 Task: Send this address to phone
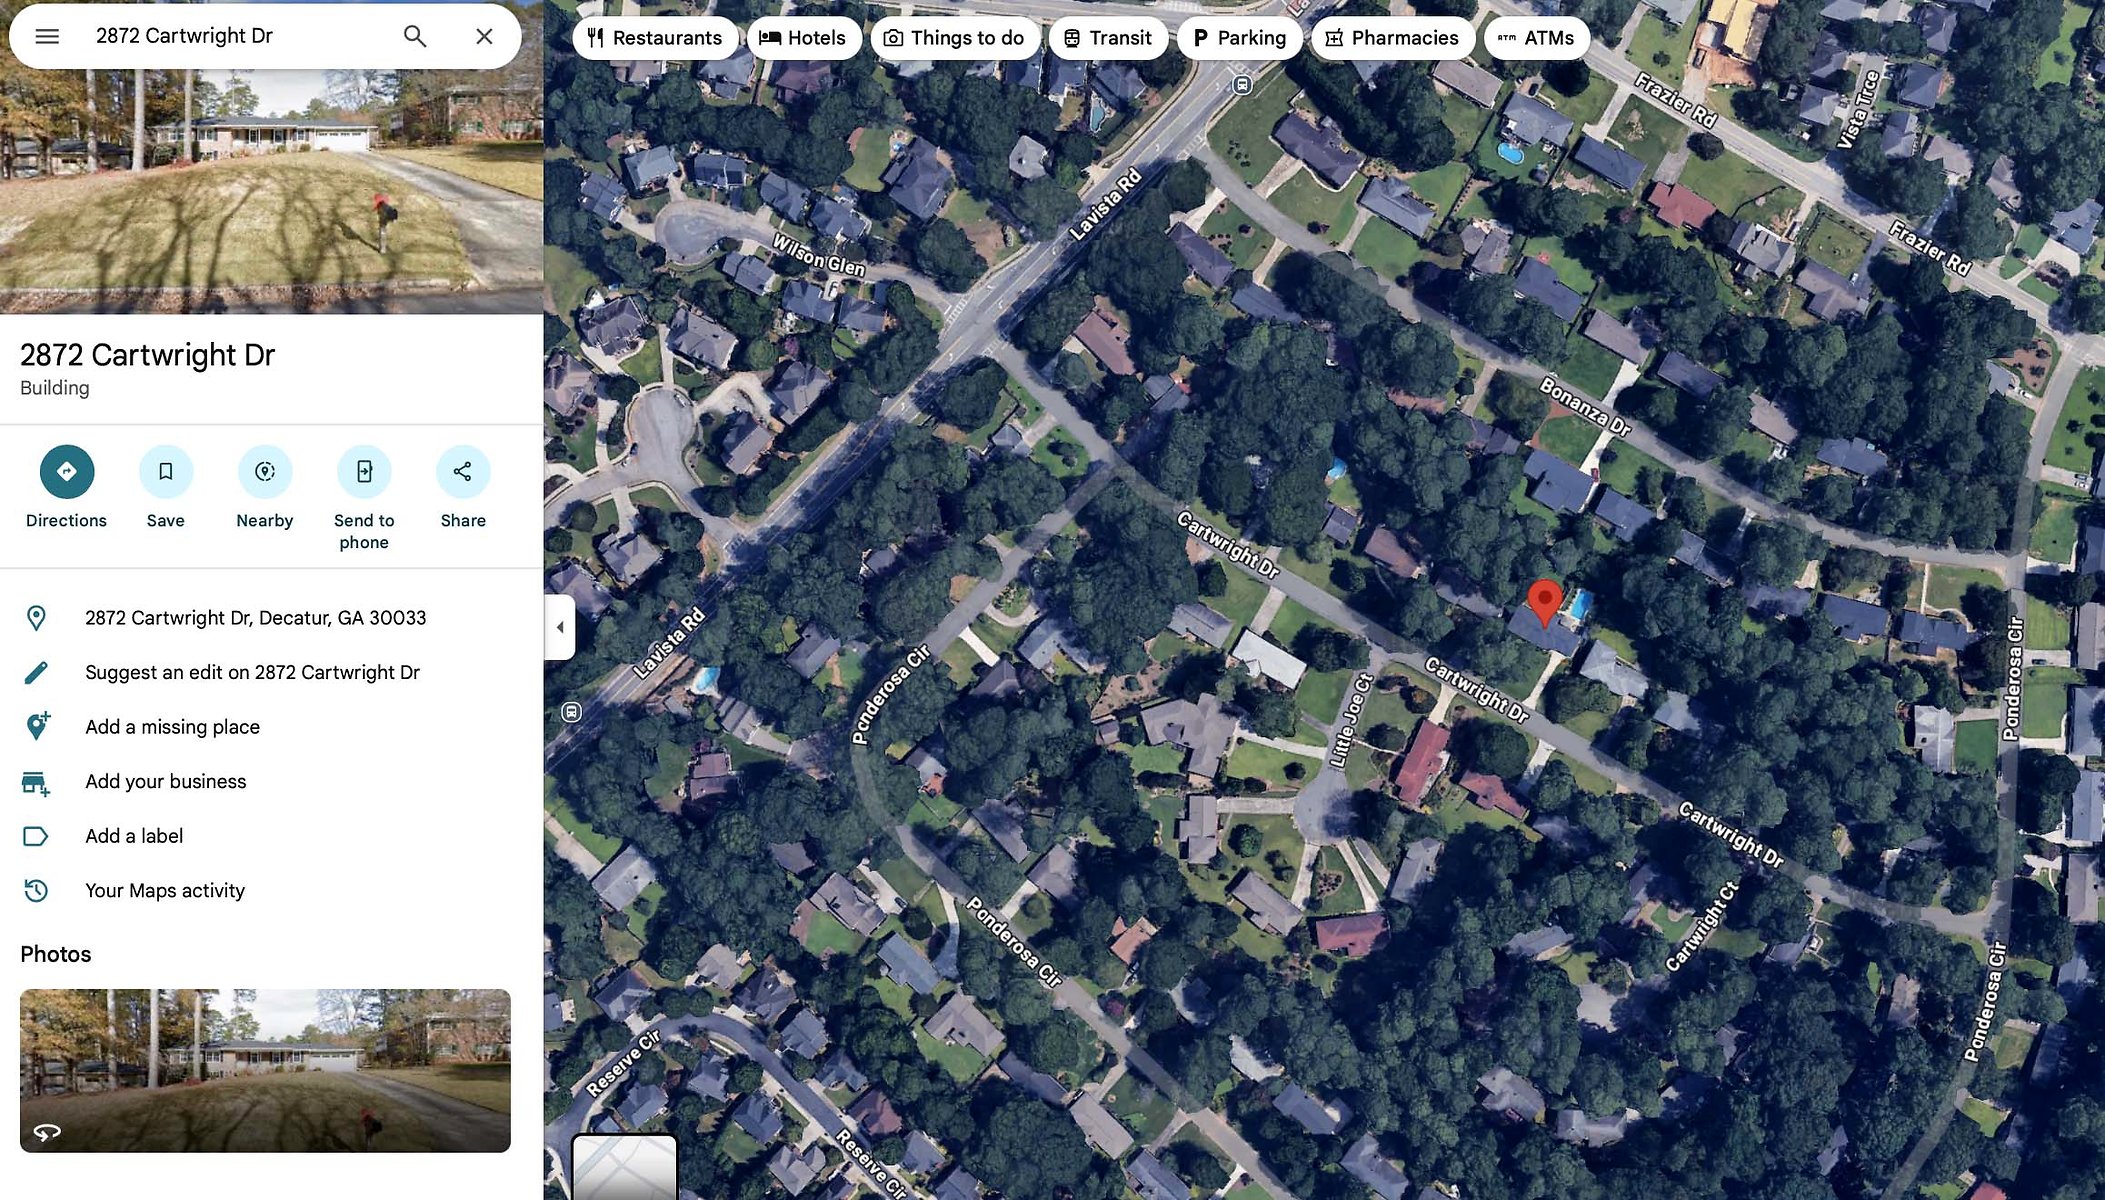pos(364,498)
